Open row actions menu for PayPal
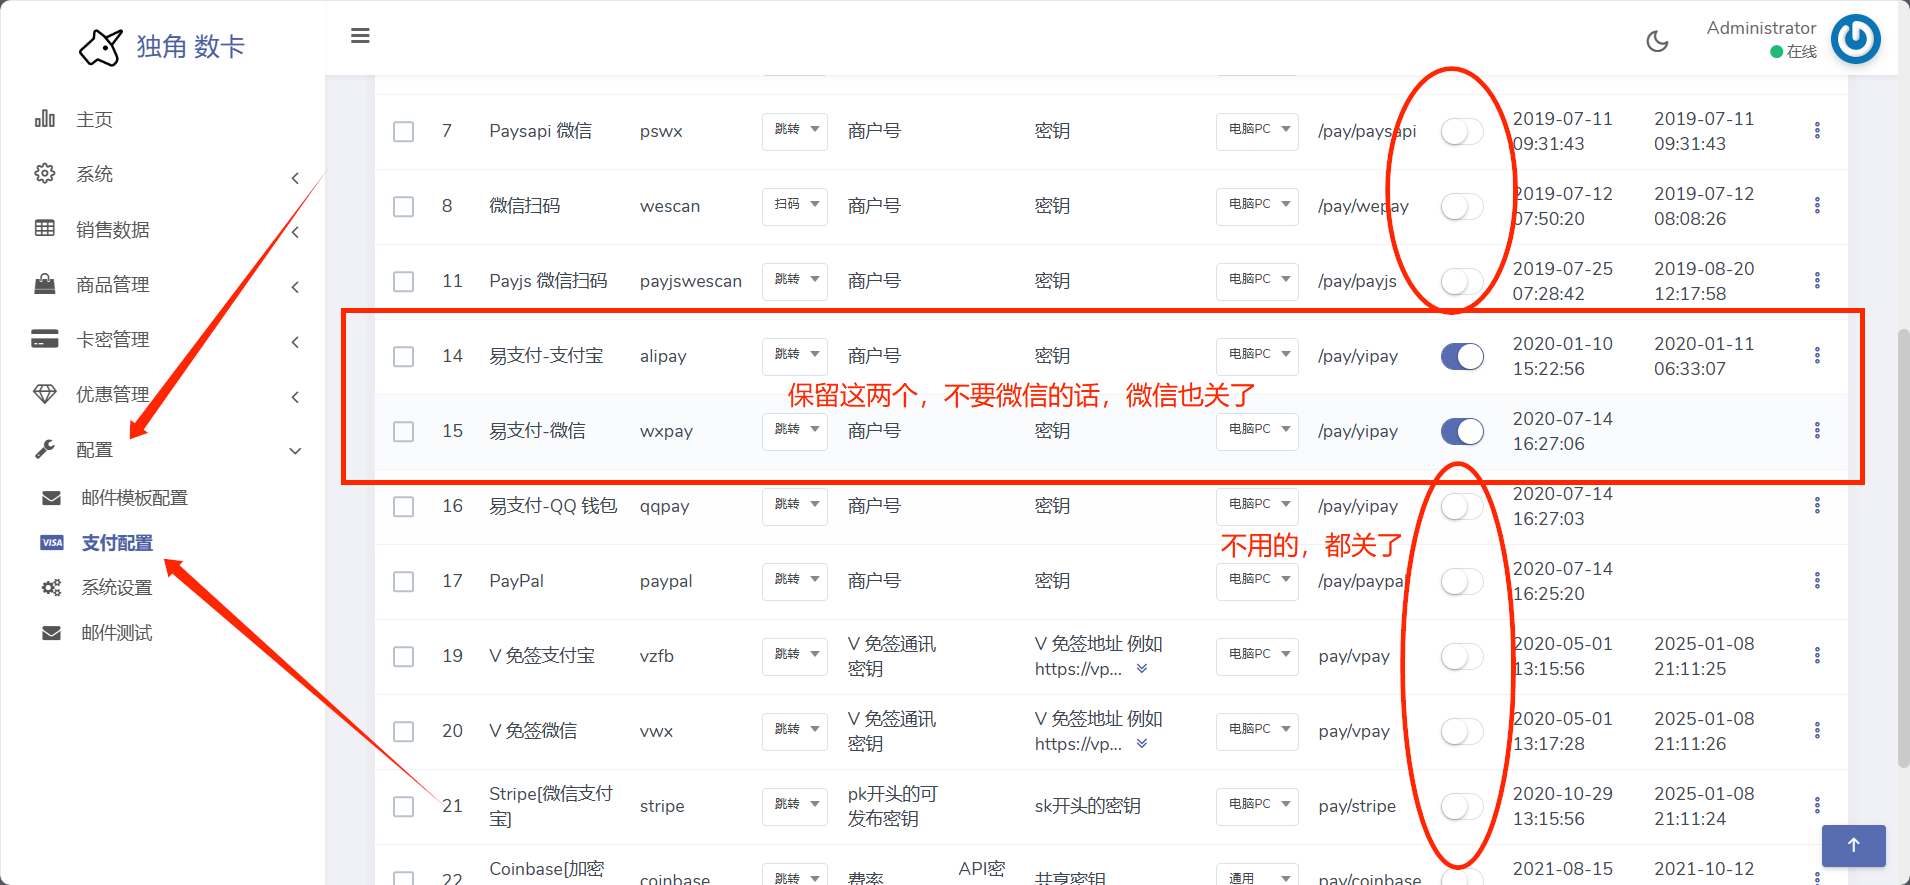Viewport: 1910px width, 885px height. pos(1817,581)
